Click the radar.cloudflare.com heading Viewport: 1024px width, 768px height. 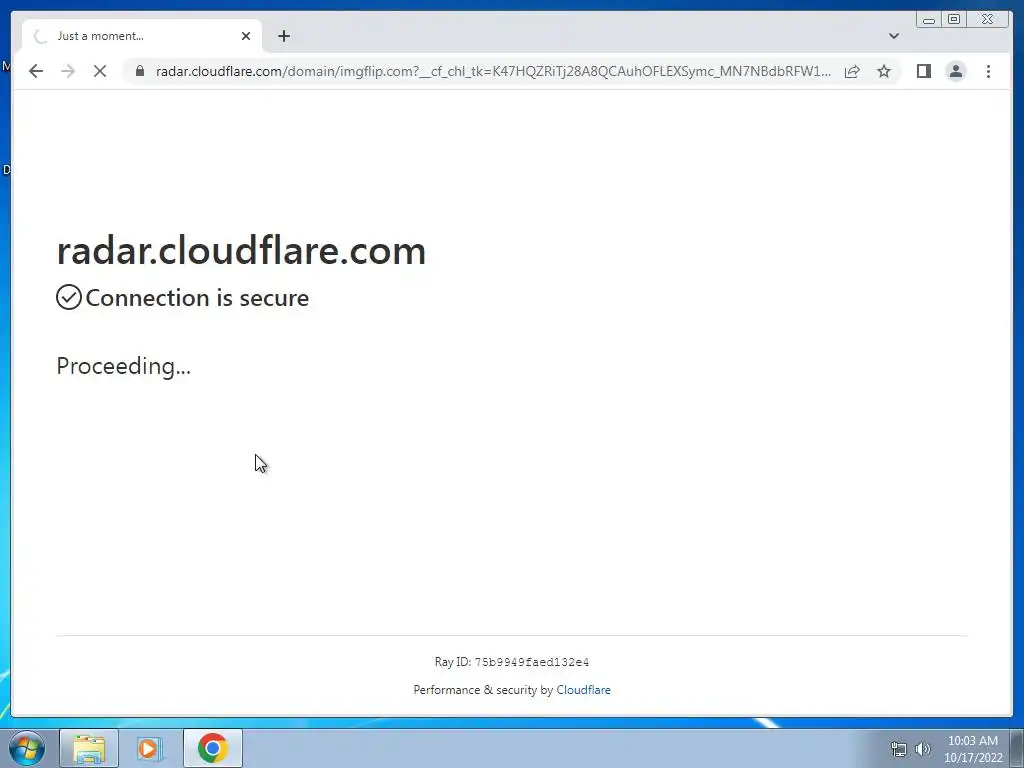pyautogui.click(x=241, y=251)
